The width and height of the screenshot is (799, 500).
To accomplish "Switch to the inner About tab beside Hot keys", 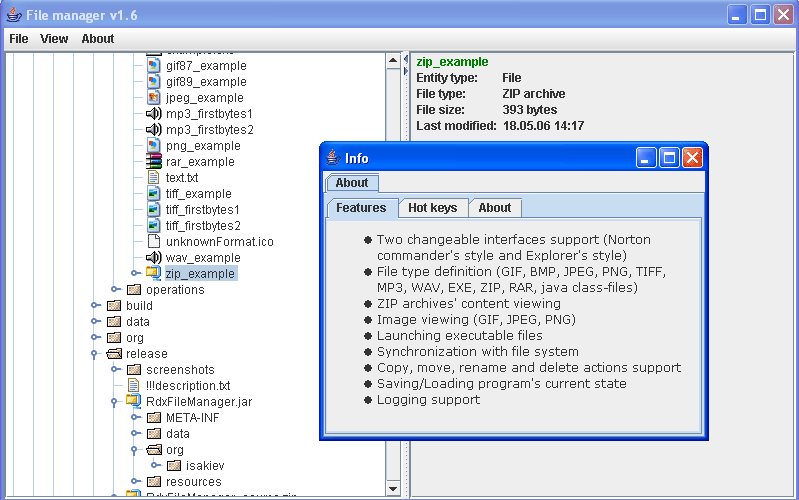I will click(x=495, y=207).
